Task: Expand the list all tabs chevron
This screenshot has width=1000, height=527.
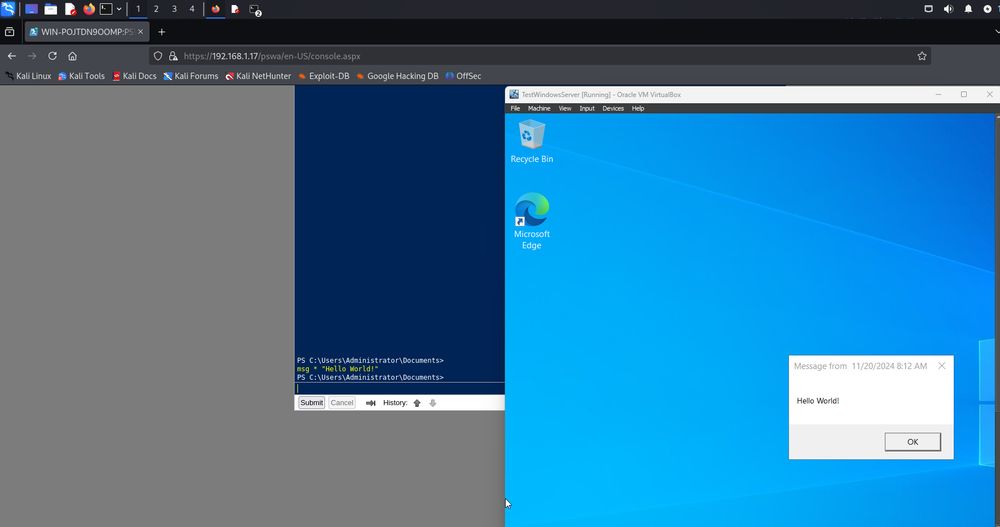Action: [996, 31]
